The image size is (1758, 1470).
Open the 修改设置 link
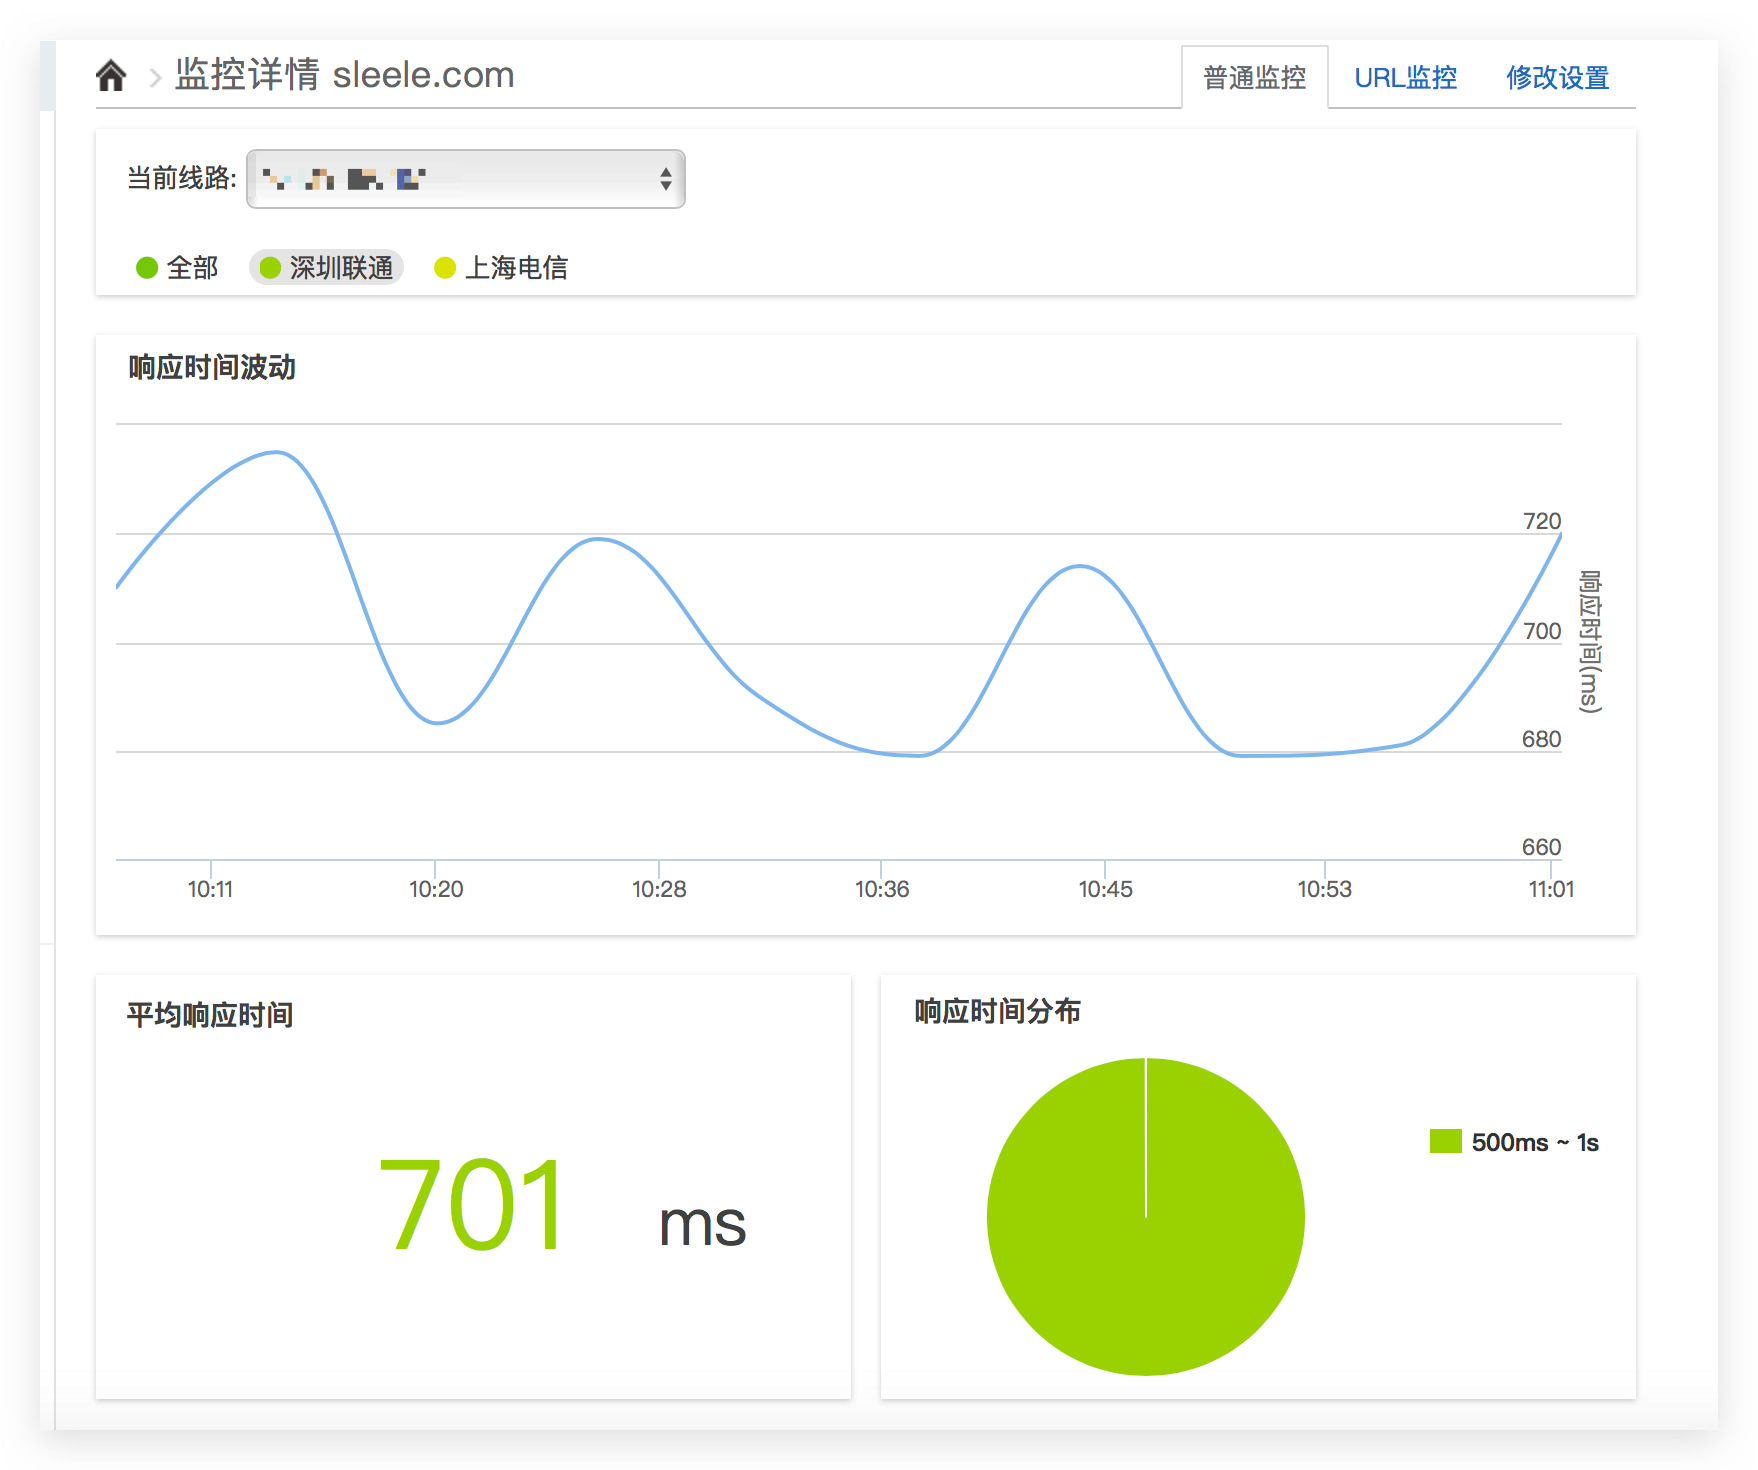[x=1557, y=78]
